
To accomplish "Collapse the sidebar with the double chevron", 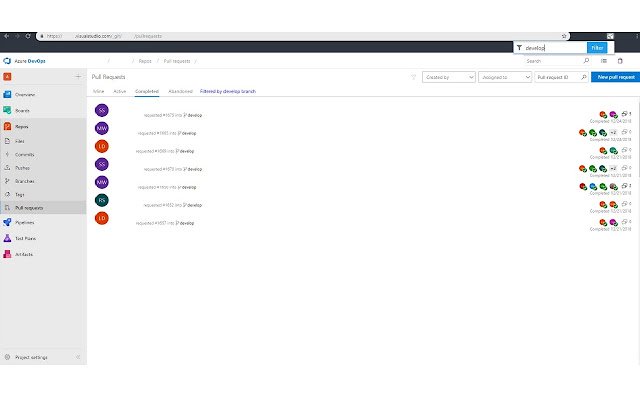I will [78, 357].
